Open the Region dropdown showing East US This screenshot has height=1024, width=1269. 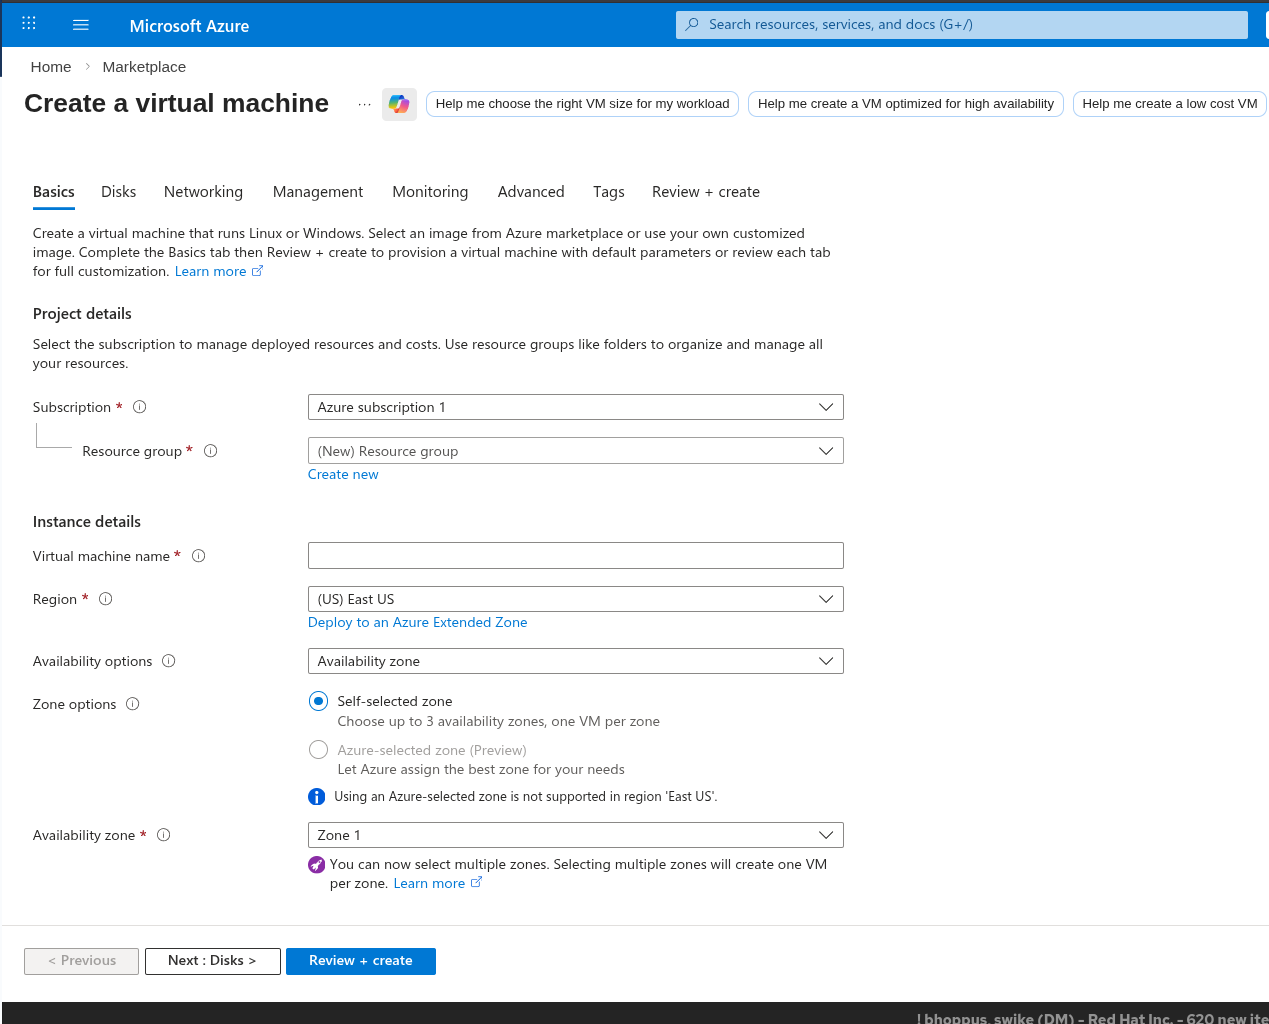(575, 599)
